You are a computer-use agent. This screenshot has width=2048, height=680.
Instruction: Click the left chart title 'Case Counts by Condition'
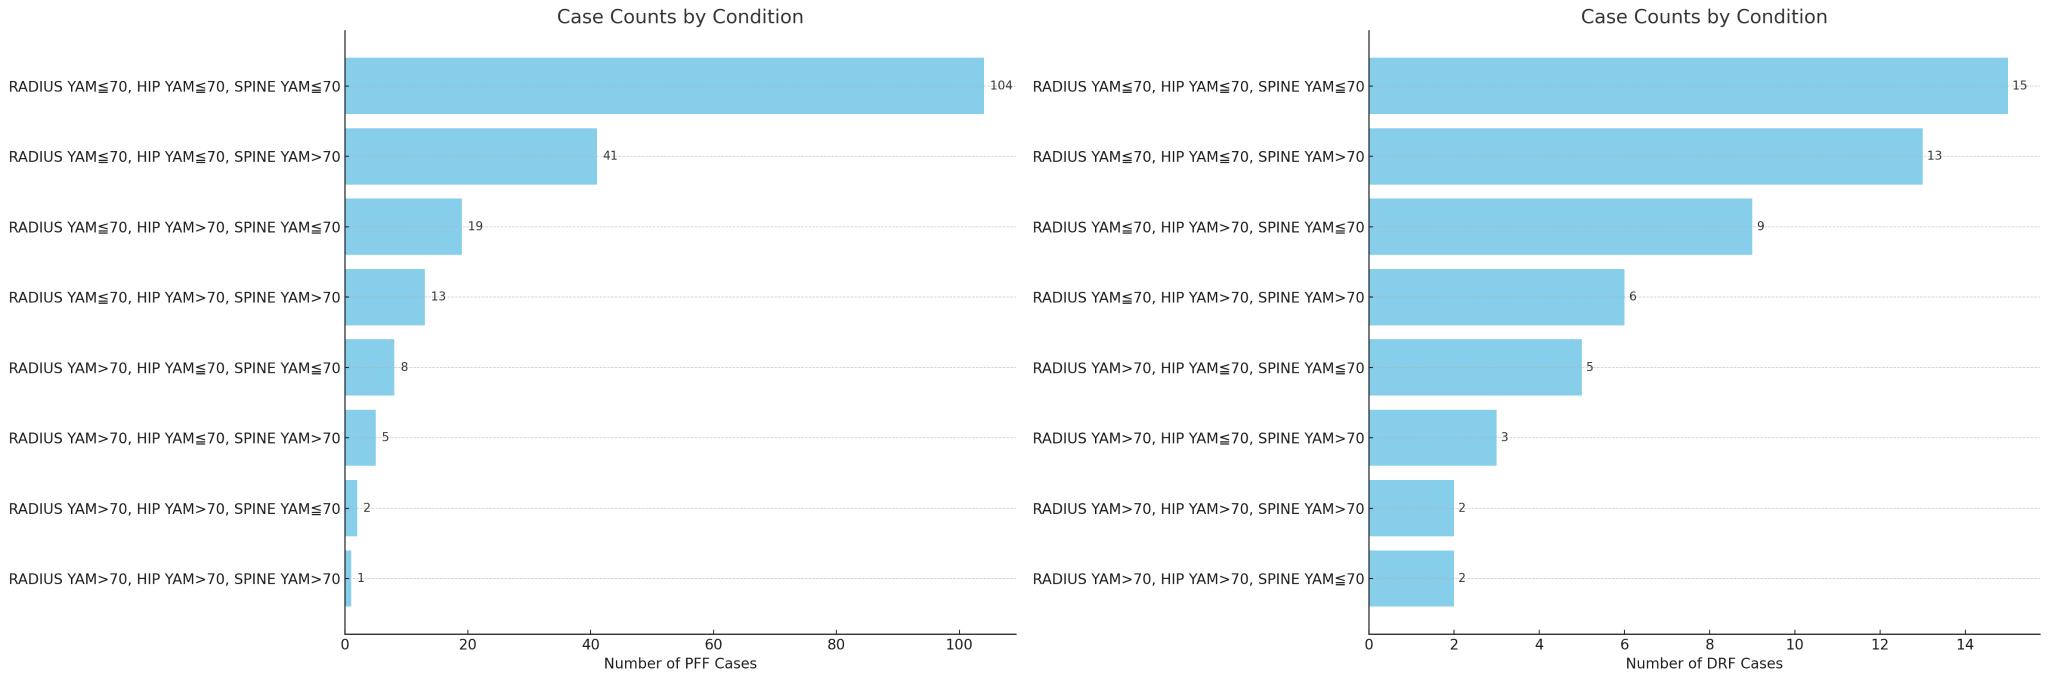click(x=680, y=17)
